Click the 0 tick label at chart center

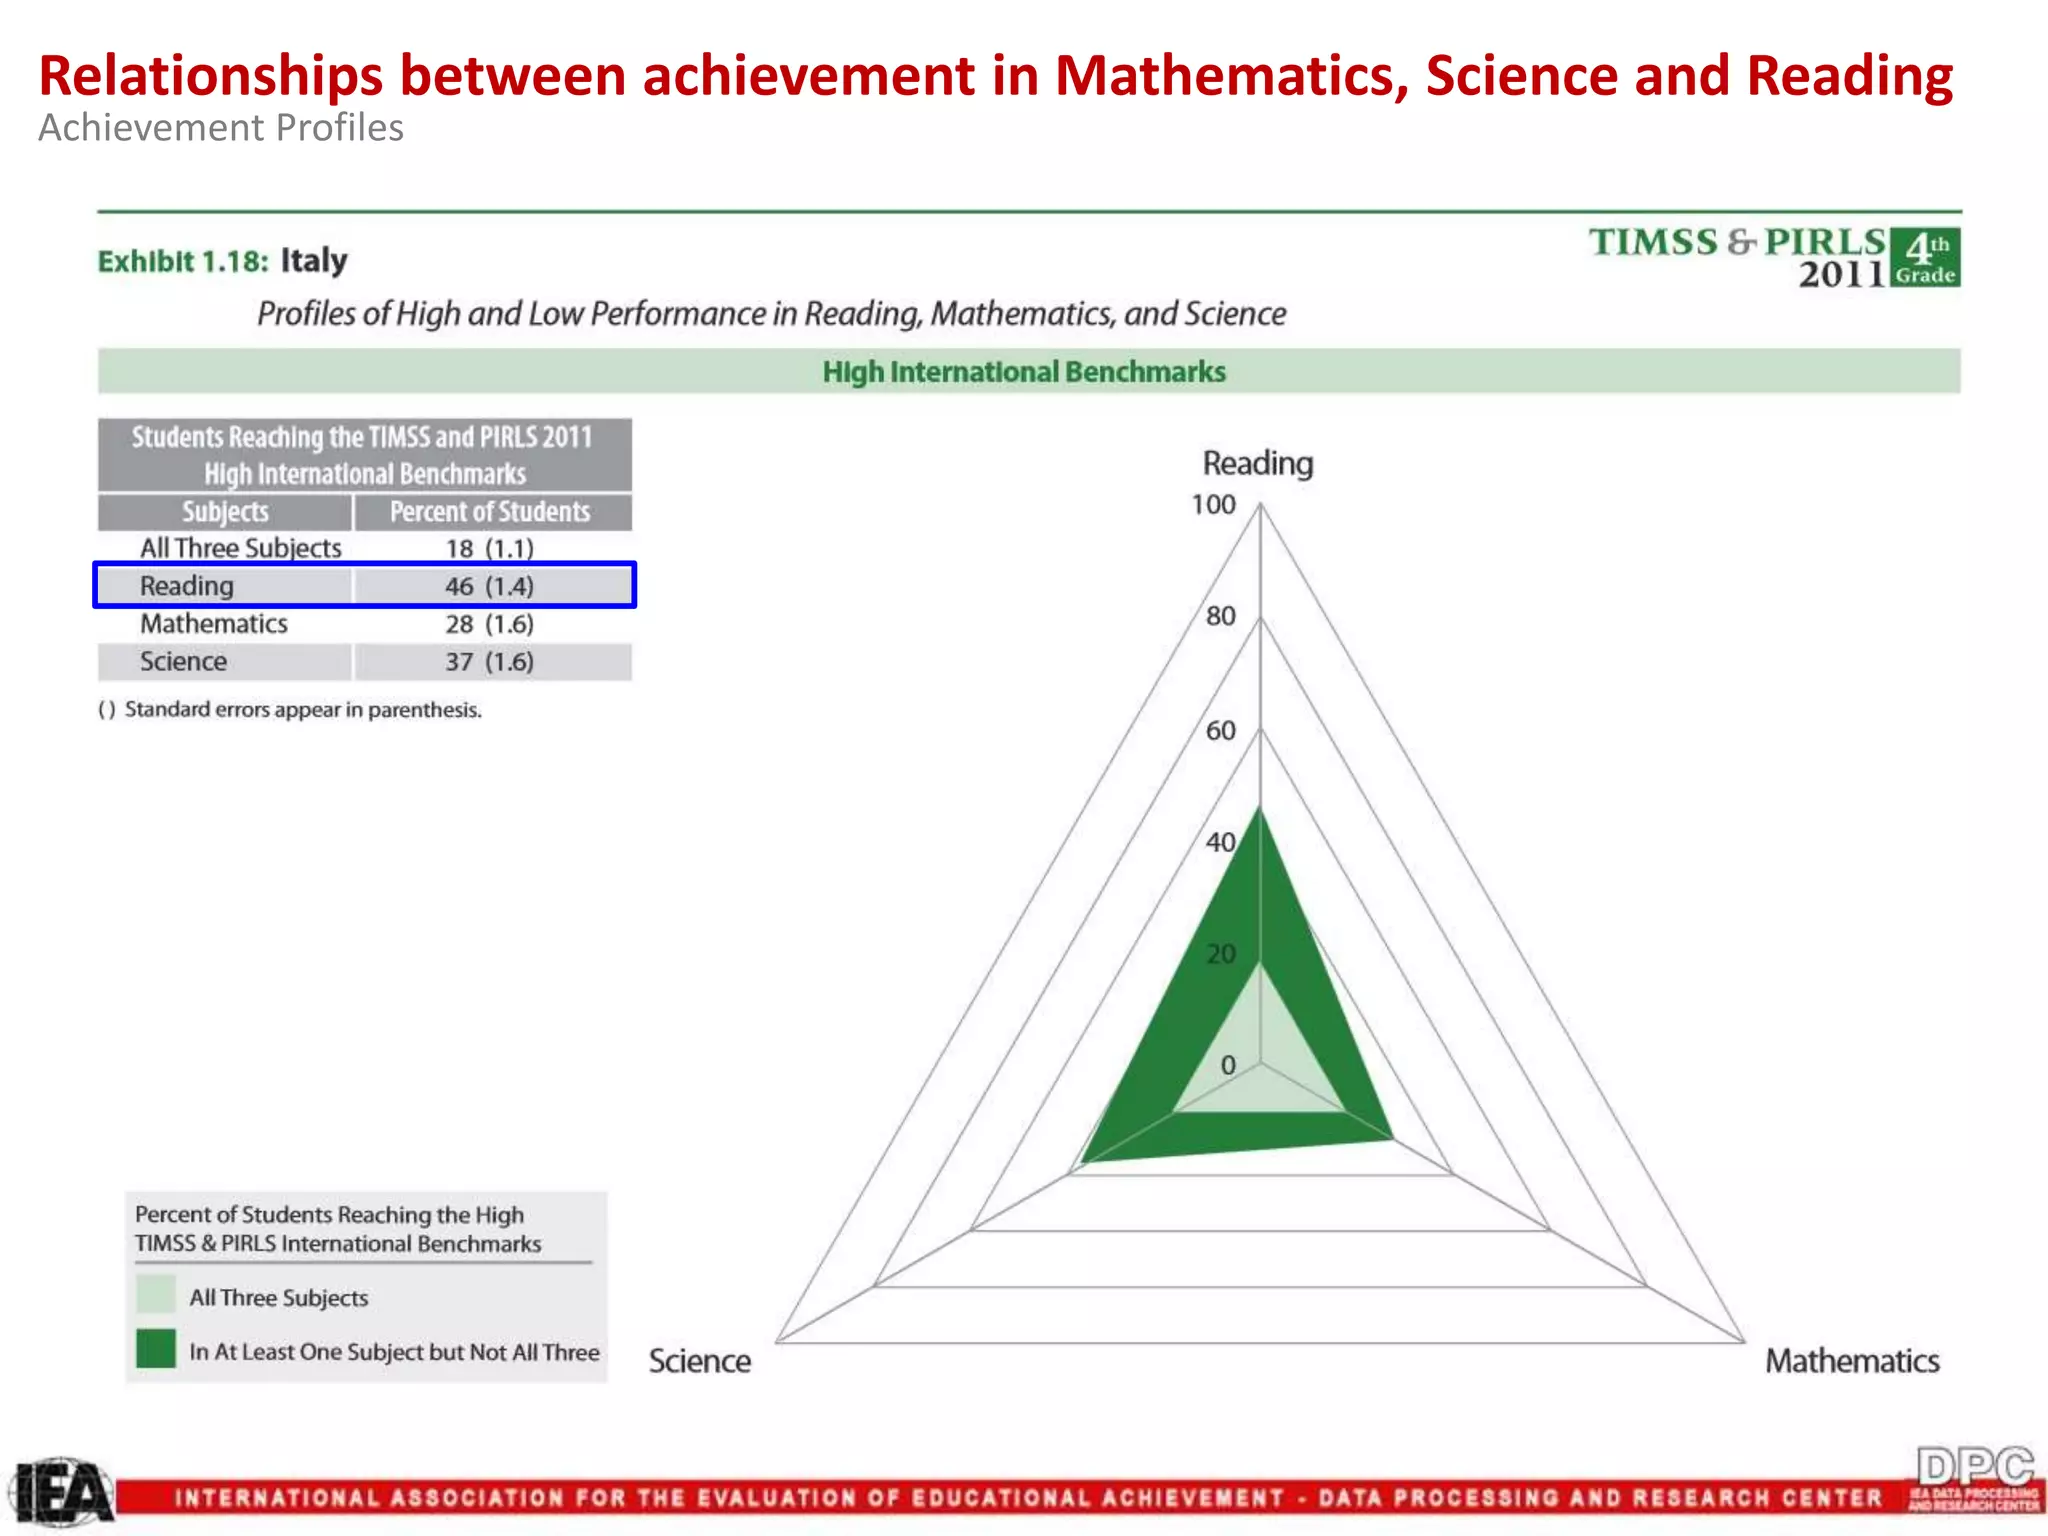1228,1066
